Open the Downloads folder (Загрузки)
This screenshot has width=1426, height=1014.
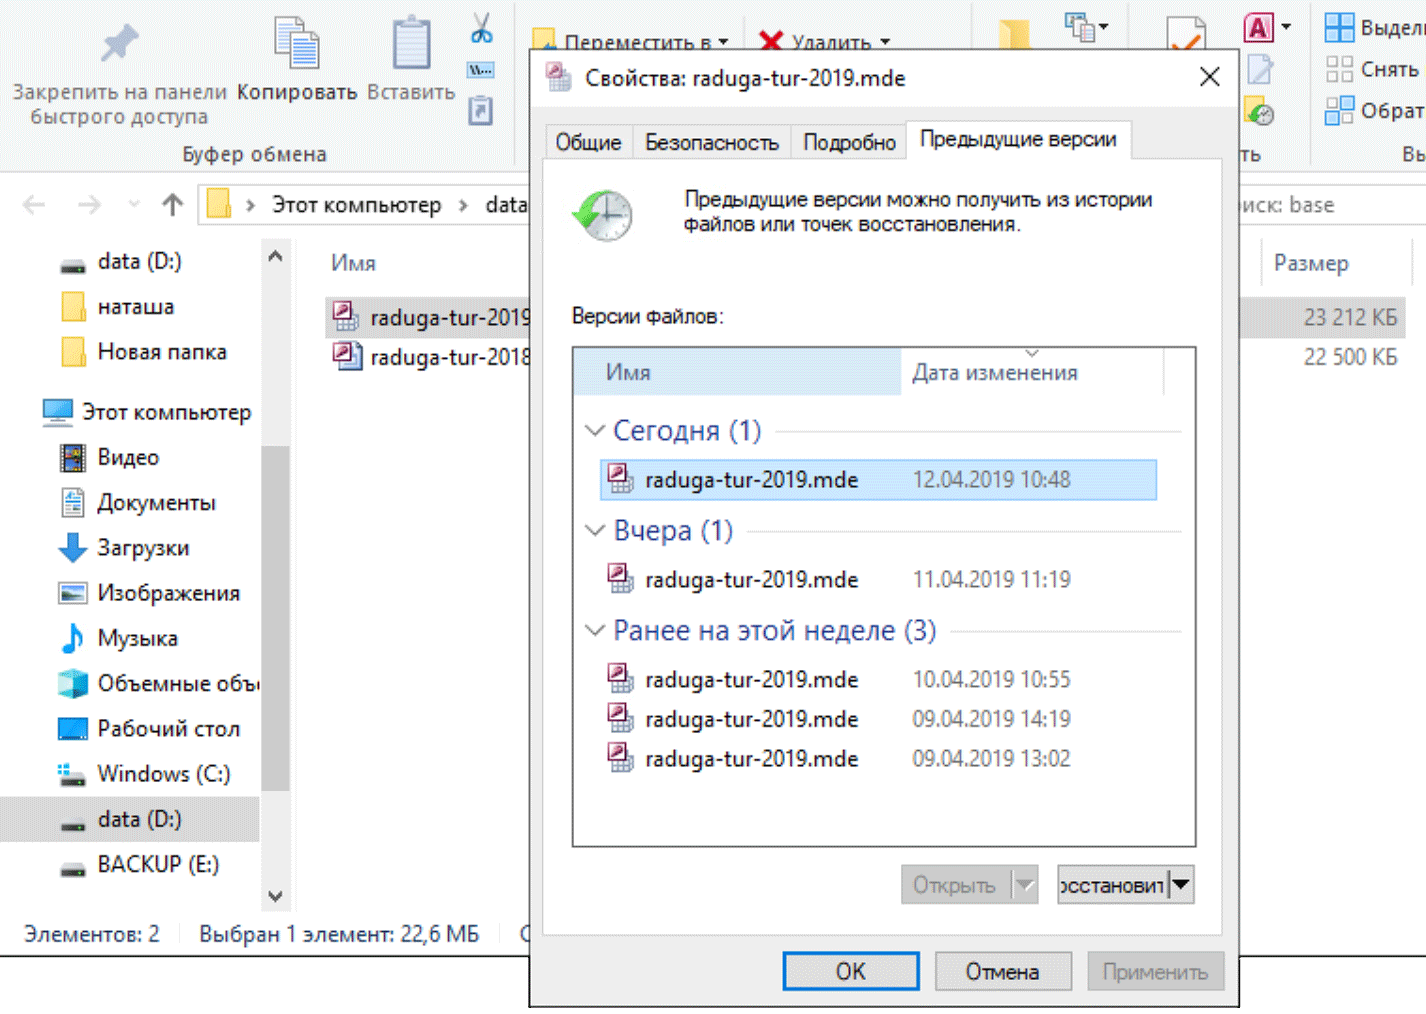pos(142,548)
